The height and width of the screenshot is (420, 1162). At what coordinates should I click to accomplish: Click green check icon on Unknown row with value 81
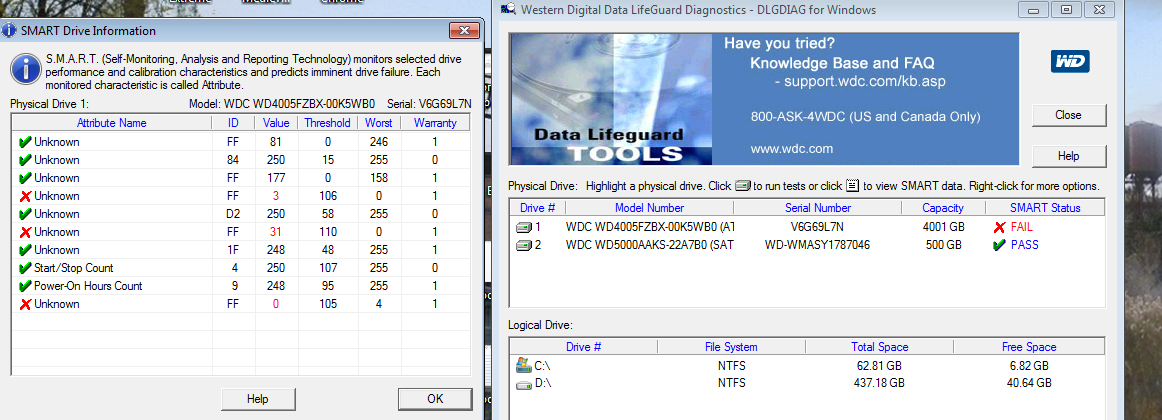(x=25, y=142)
